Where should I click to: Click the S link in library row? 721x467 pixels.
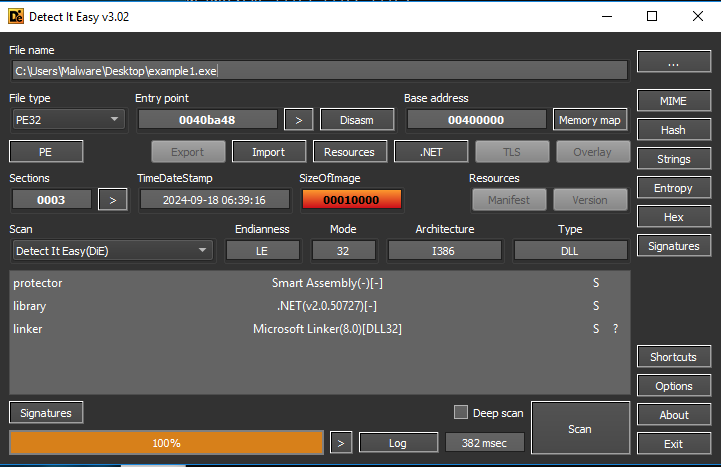click(596, 306)
